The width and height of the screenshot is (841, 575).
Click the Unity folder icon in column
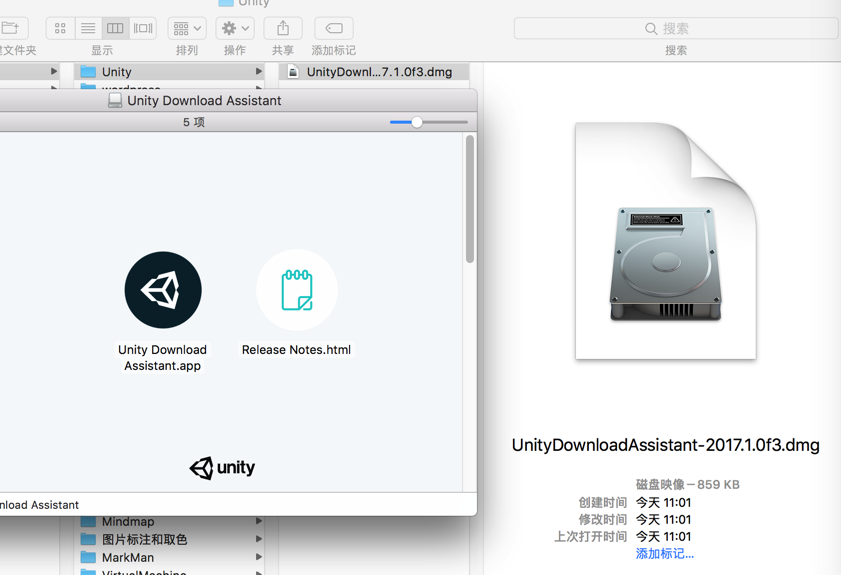[x=88, y=71]
